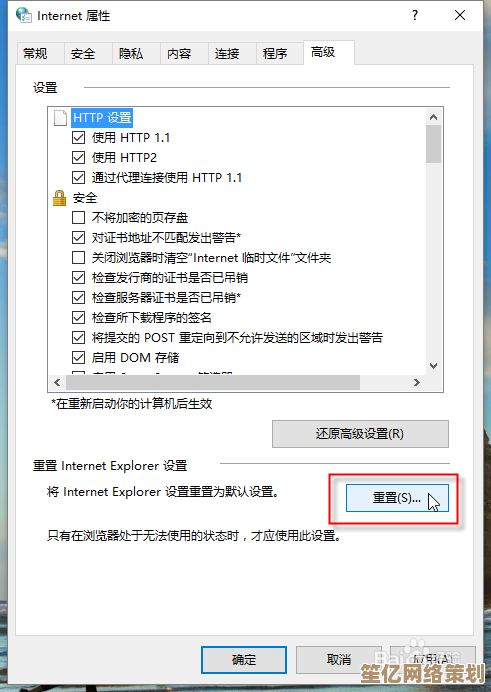Toggle 启用 DOM 存储 checkbox
The height and width of the screenshot is (692, 491).
[x=79, y=357]
